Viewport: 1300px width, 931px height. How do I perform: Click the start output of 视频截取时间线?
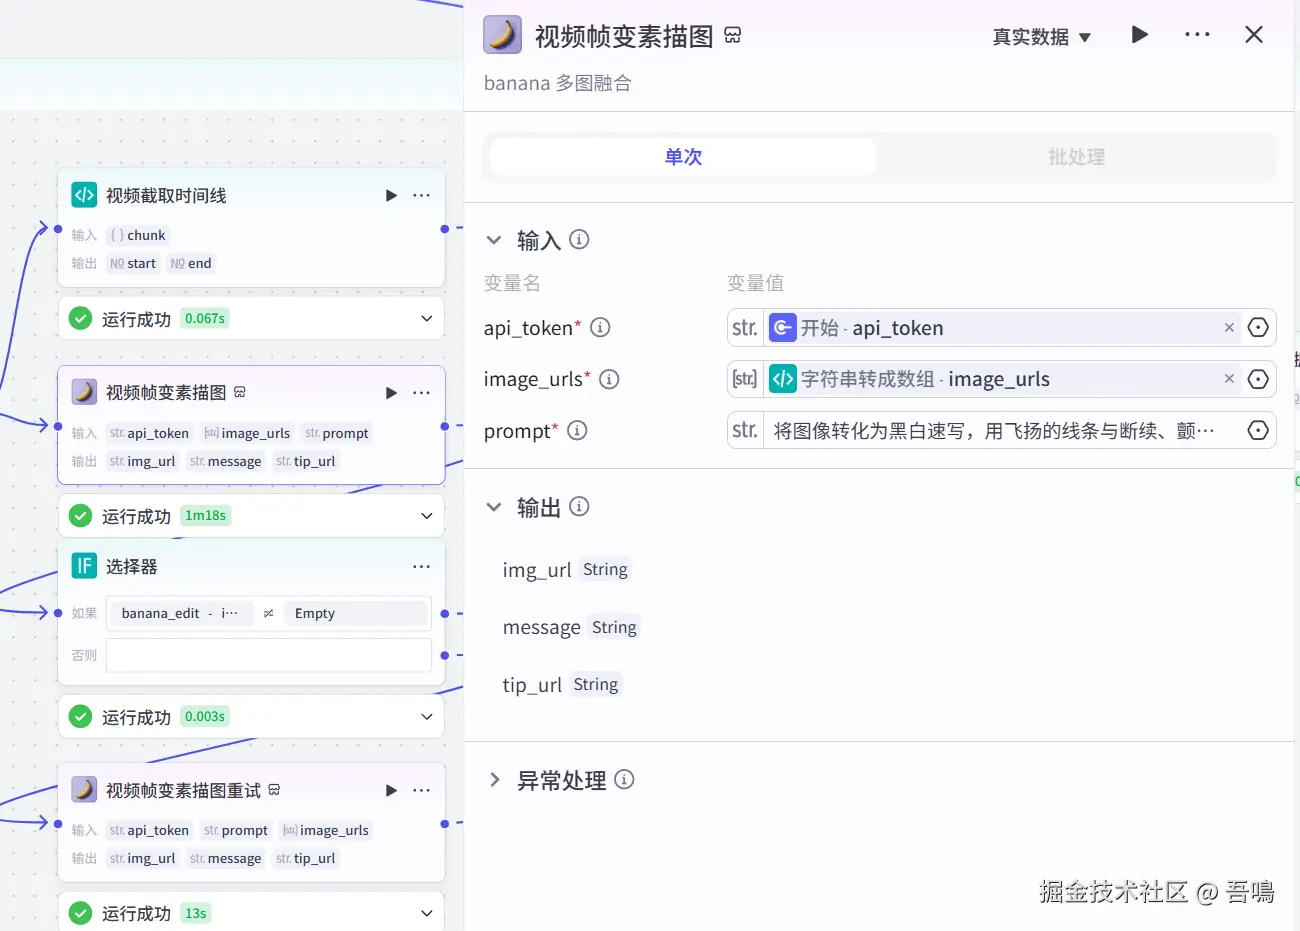(132, 263)
